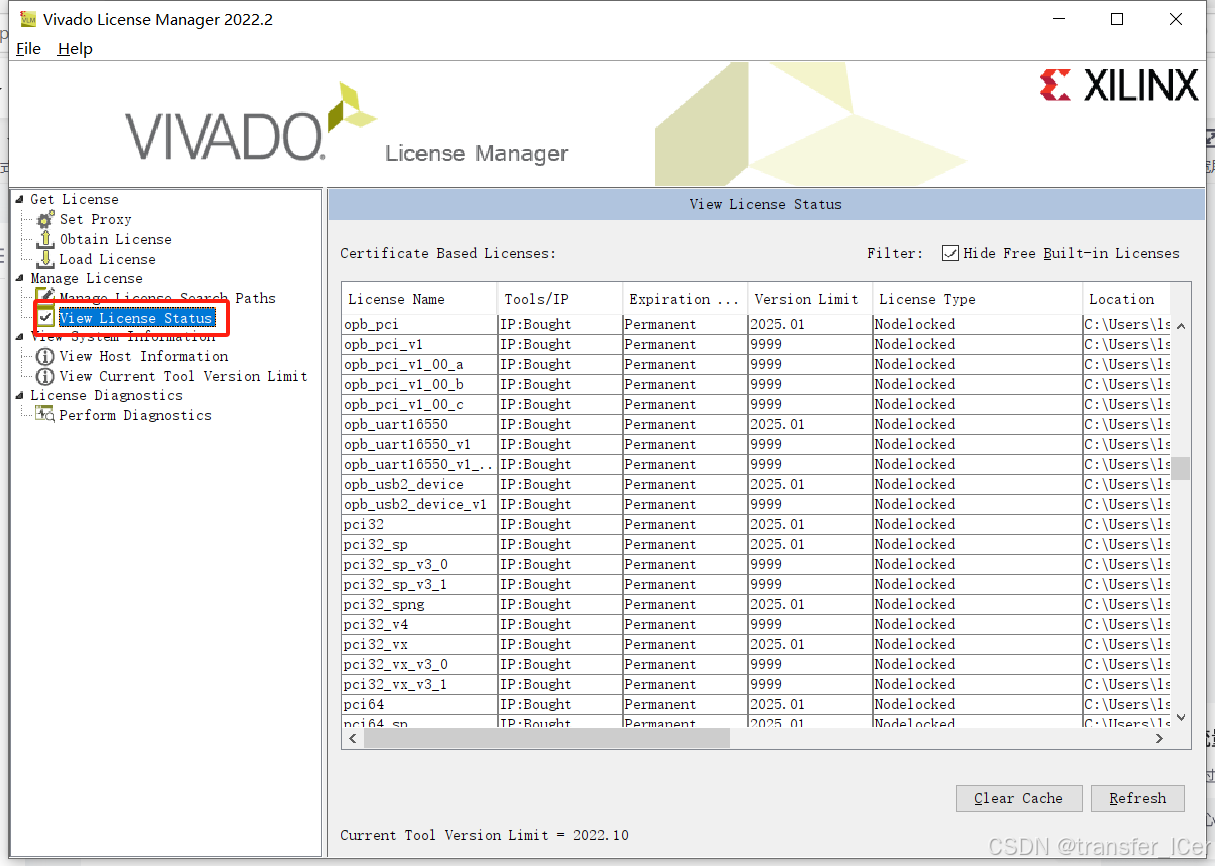Open the File menu

pyautogui.click(x=28, y=48)
